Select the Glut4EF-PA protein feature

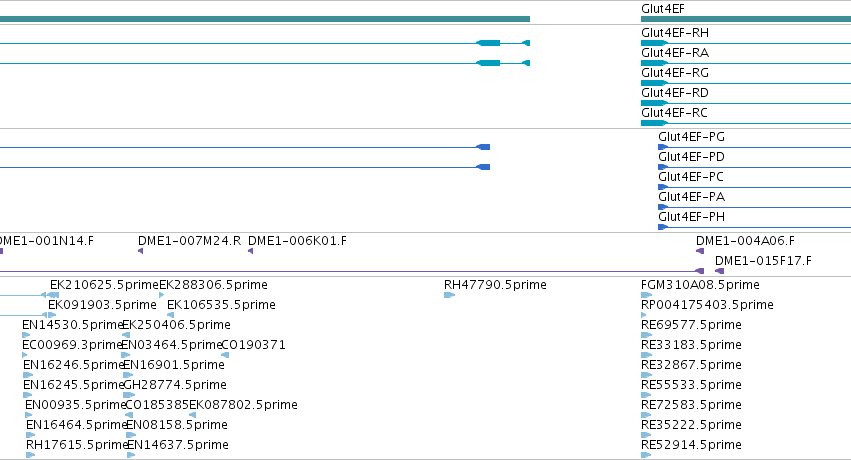click(x=754, y=207)
